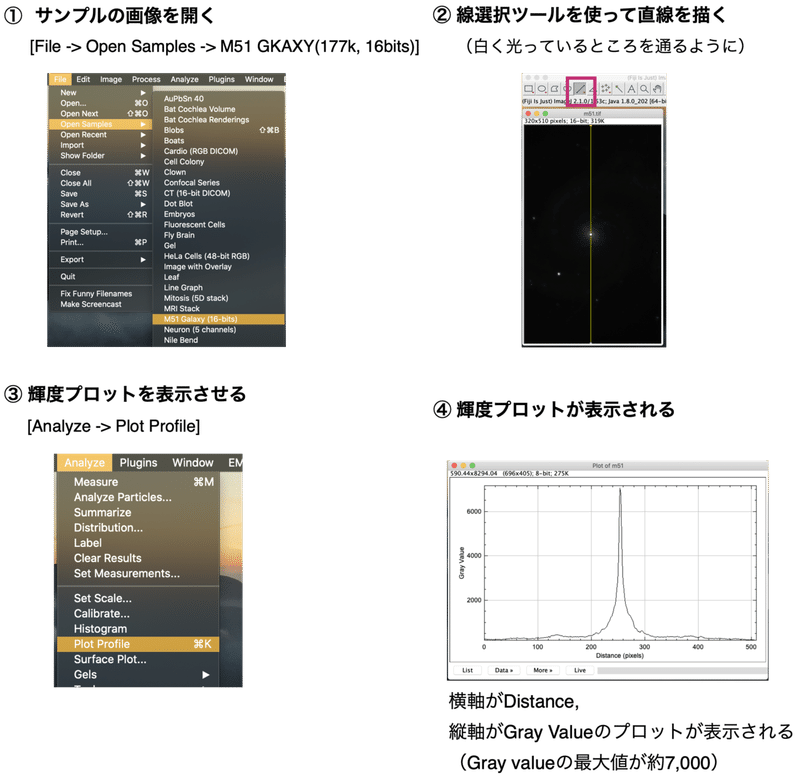Open the Data dropdown below the plot
This screenshot has height=777, width=800.
pyautogui.click(x=503, y=670)
